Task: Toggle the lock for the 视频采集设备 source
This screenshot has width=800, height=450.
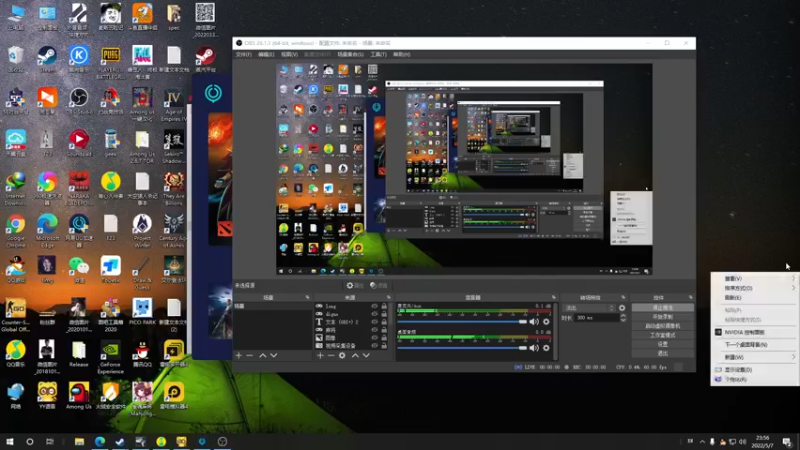Action: [x=384, y=345]
